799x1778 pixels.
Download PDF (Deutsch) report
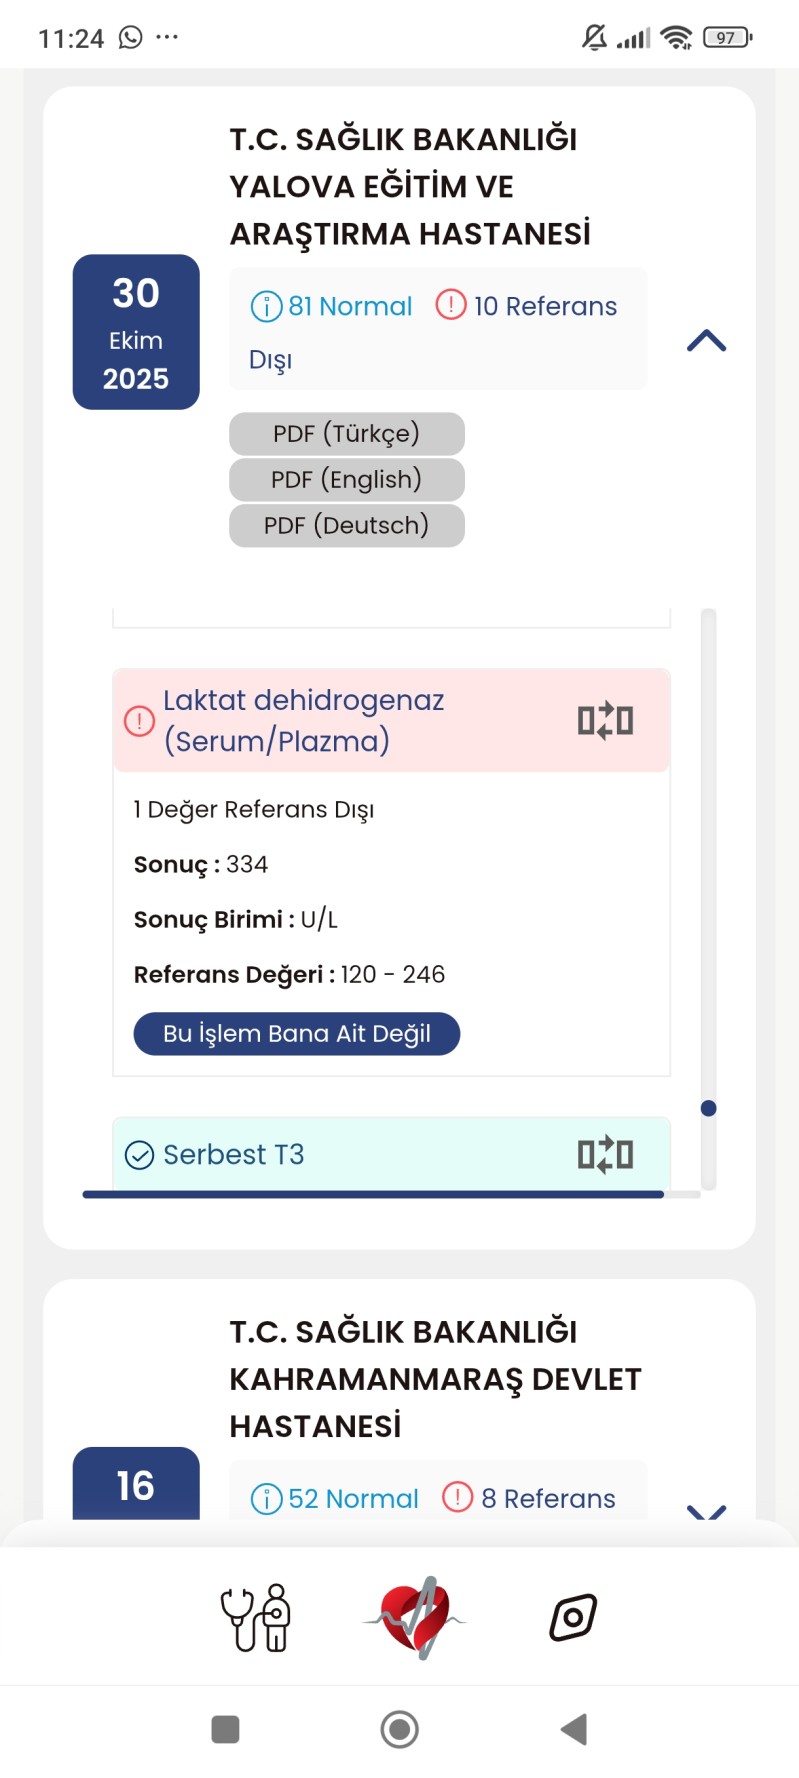tap(347, 526)
